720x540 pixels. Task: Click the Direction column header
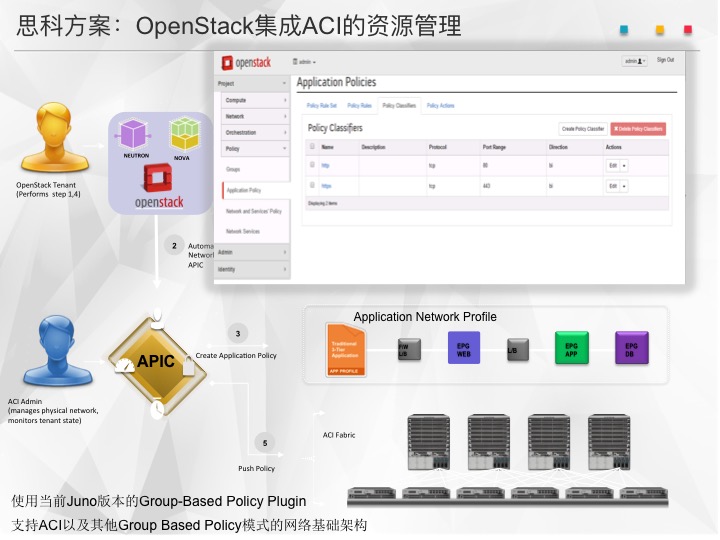[558, 147]
